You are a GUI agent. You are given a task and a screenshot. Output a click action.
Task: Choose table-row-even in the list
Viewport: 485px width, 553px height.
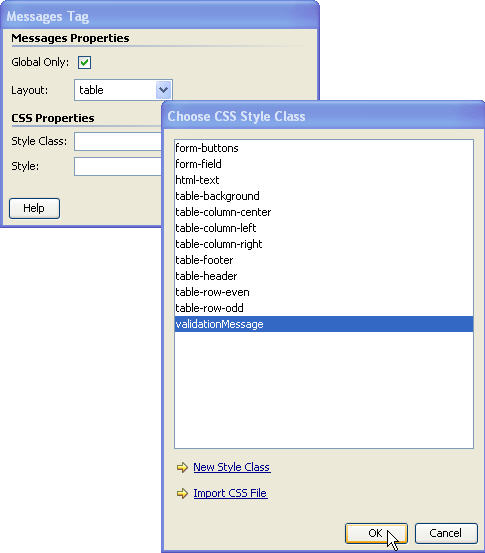click(x=323, y=292)
